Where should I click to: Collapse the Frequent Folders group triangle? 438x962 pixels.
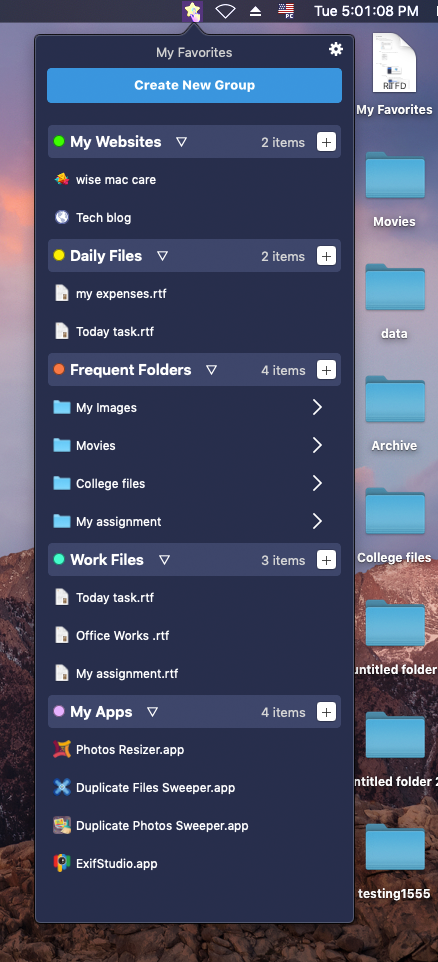211,370
